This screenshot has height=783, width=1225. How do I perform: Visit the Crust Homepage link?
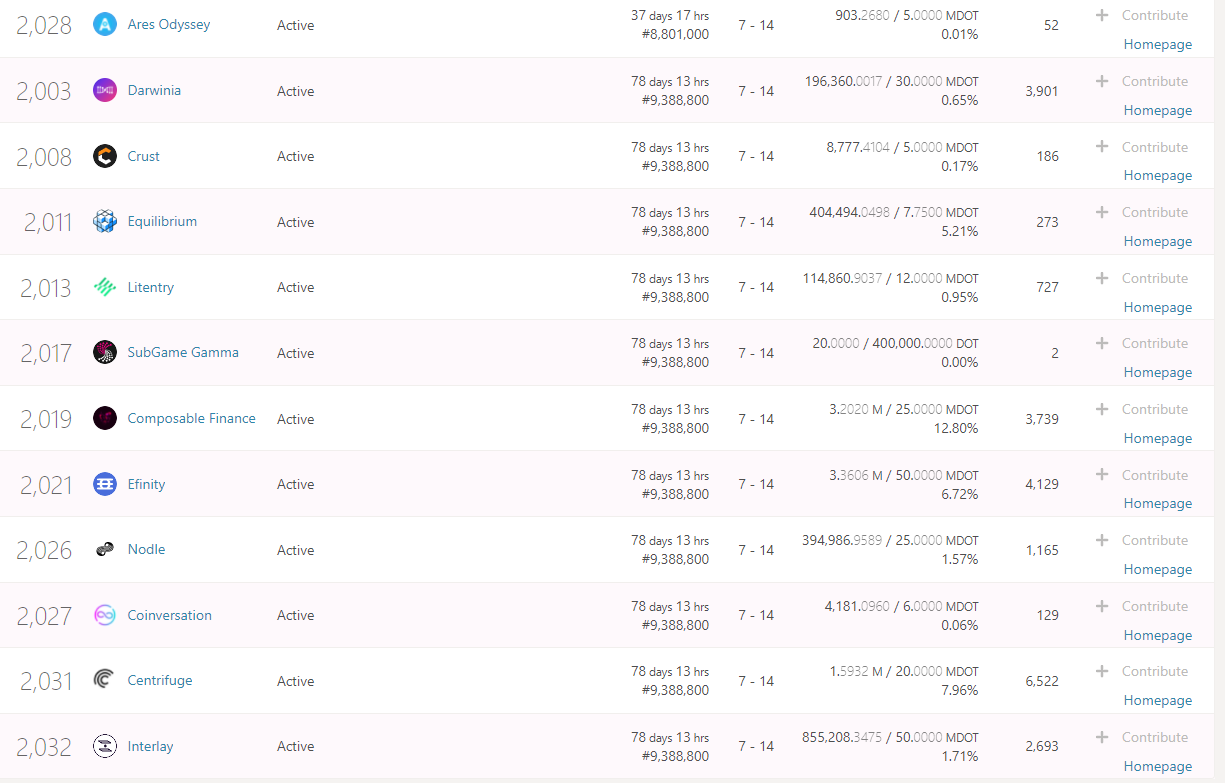click(1158, 176)
